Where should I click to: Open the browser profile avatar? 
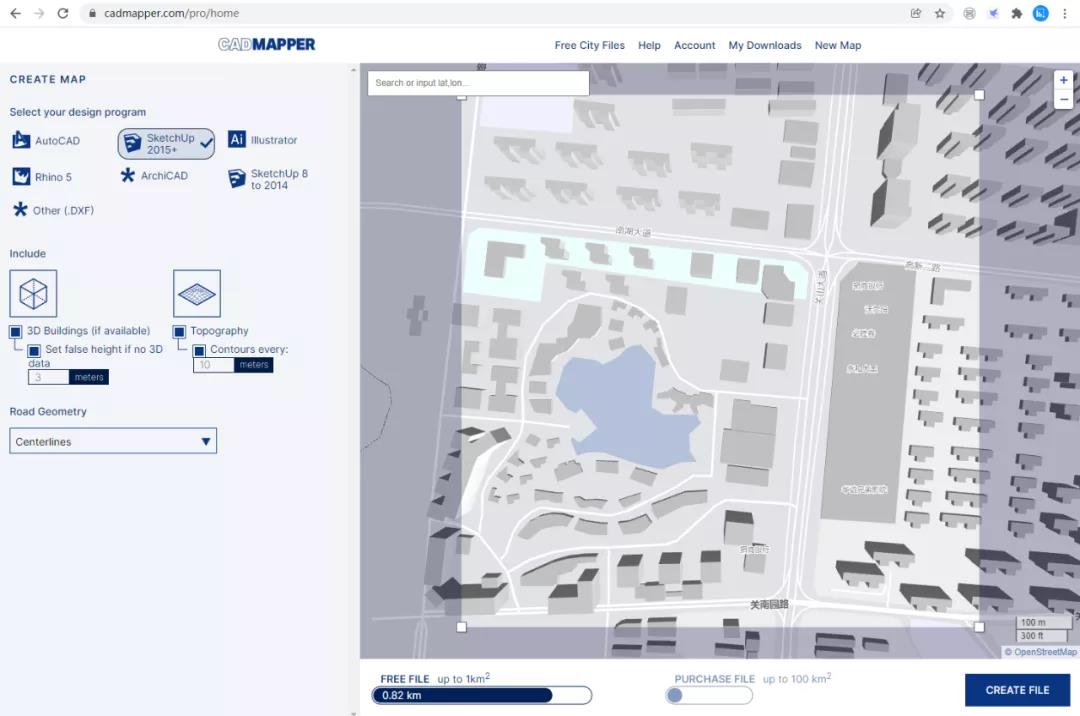[x=1041, y=13]
